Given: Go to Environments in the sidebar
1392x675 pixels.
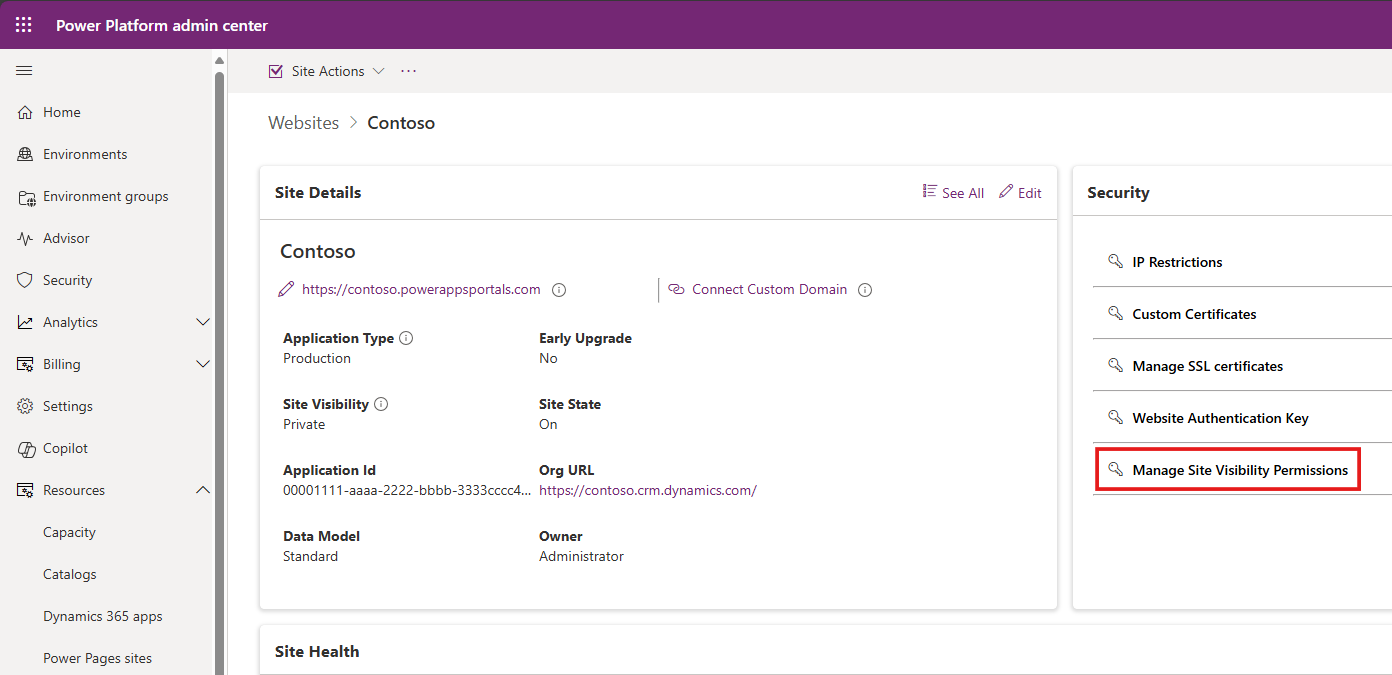Looking at the screenshot, I should tap(85, 154).
